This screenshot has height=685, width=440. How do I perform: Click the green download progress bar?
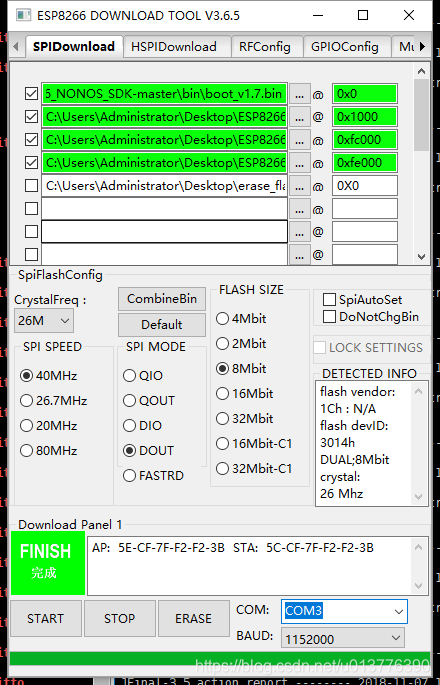click(220, 658)
